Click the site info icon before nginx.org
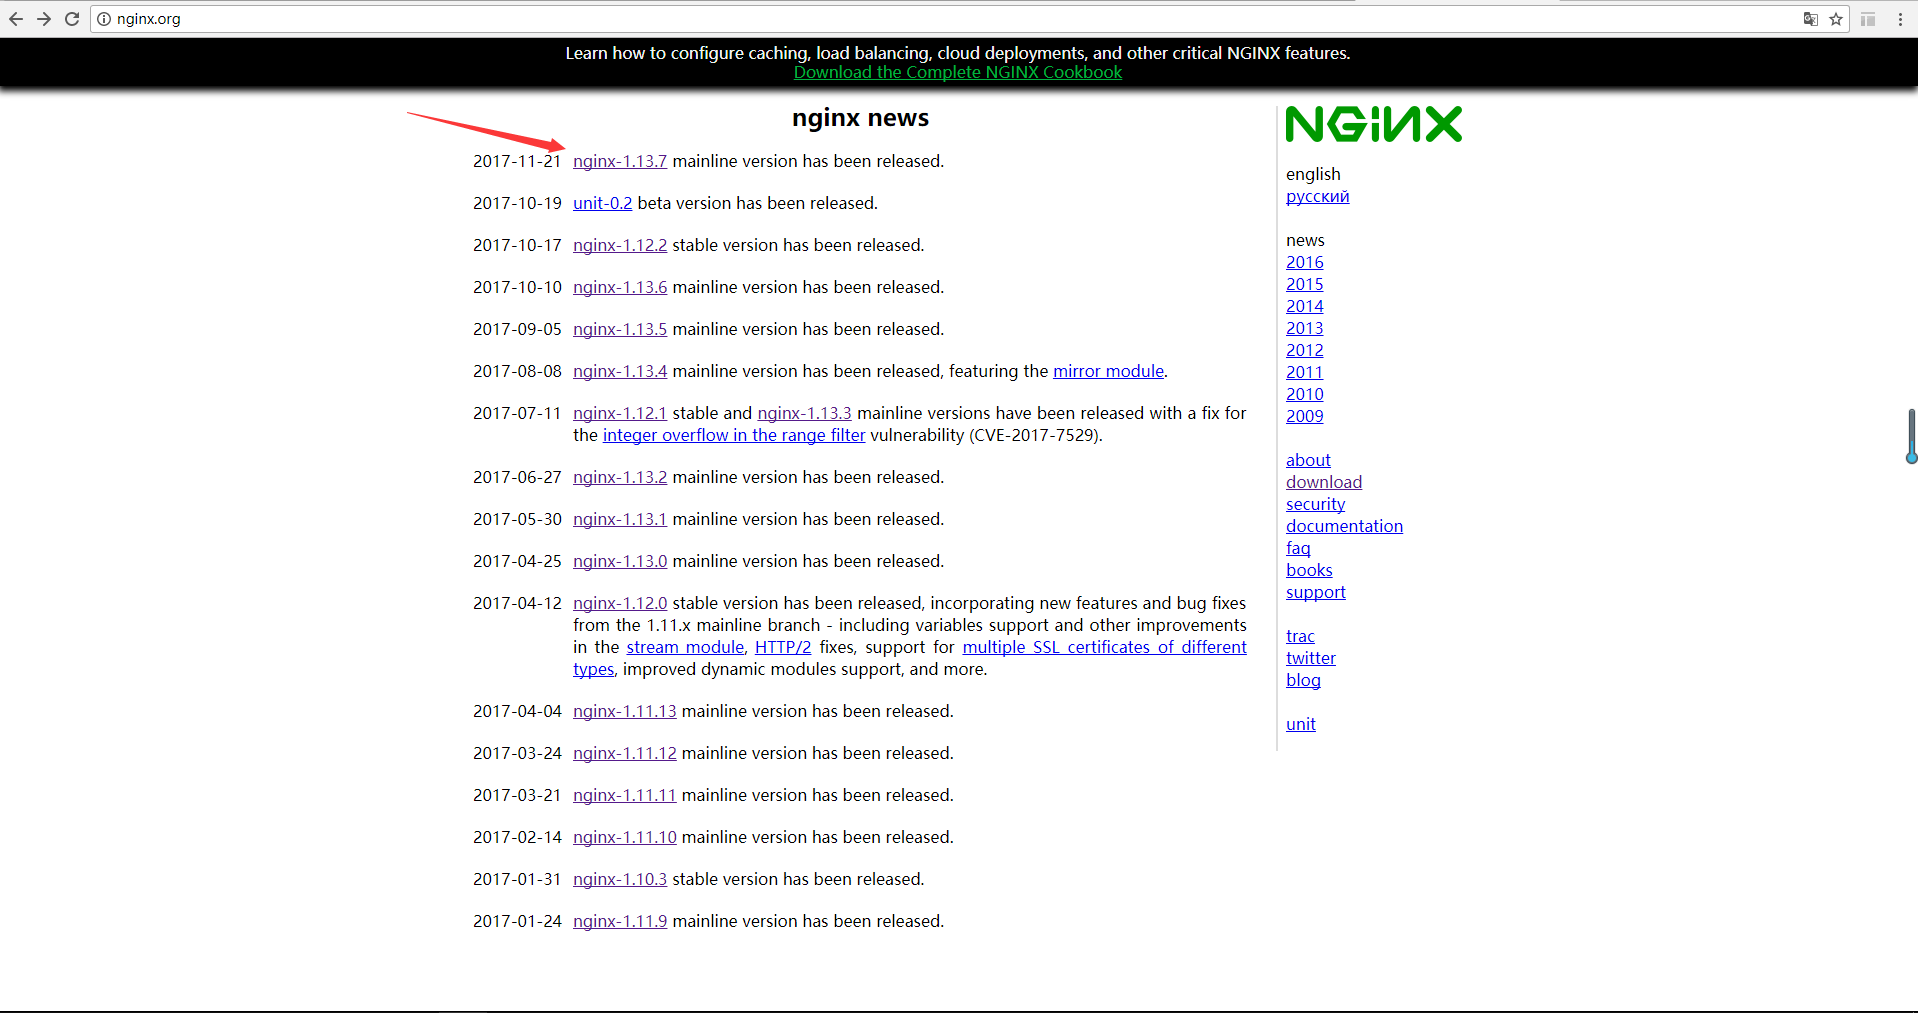 click(x=104, y=19)
